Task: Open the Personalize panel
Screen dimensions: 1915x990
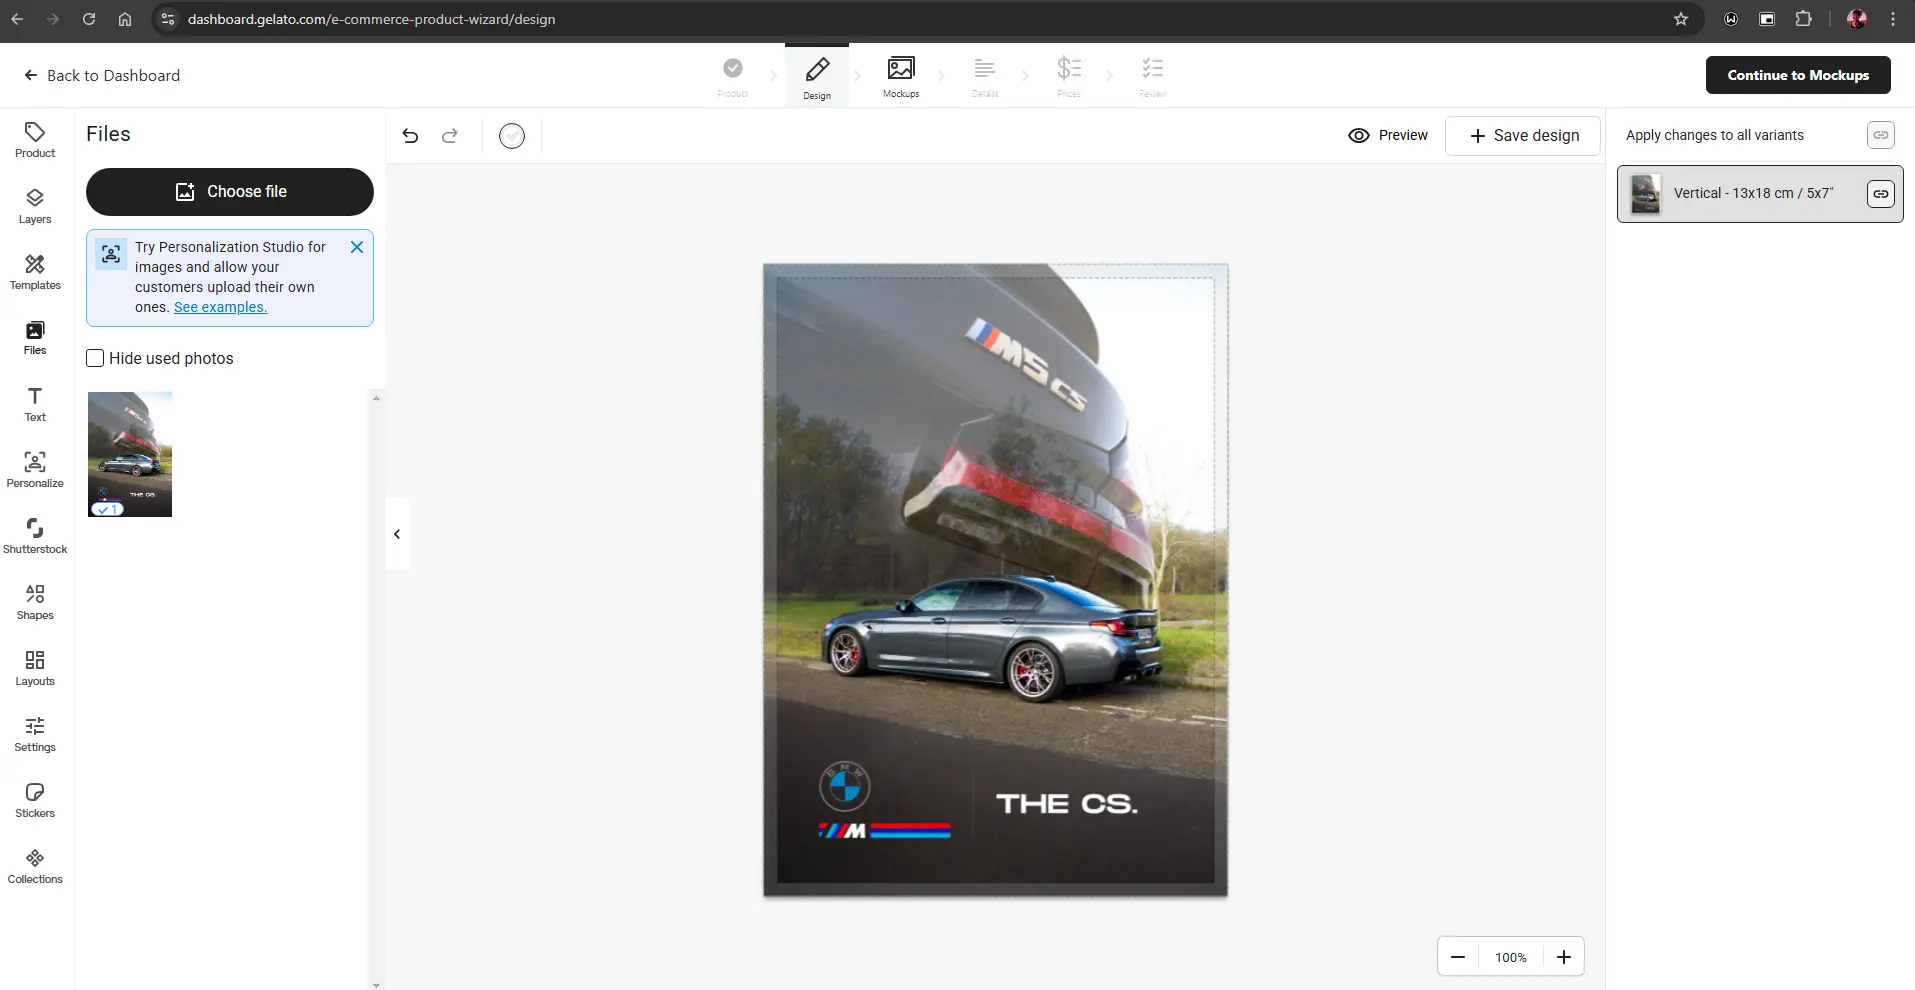Action: 35,470
